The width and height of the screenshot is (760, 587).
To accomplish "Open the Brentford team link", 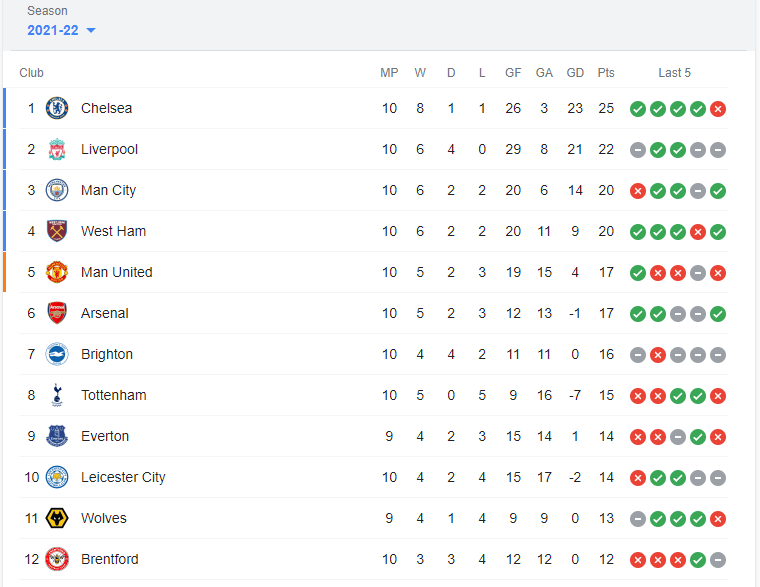I will (x=110, y=559).
